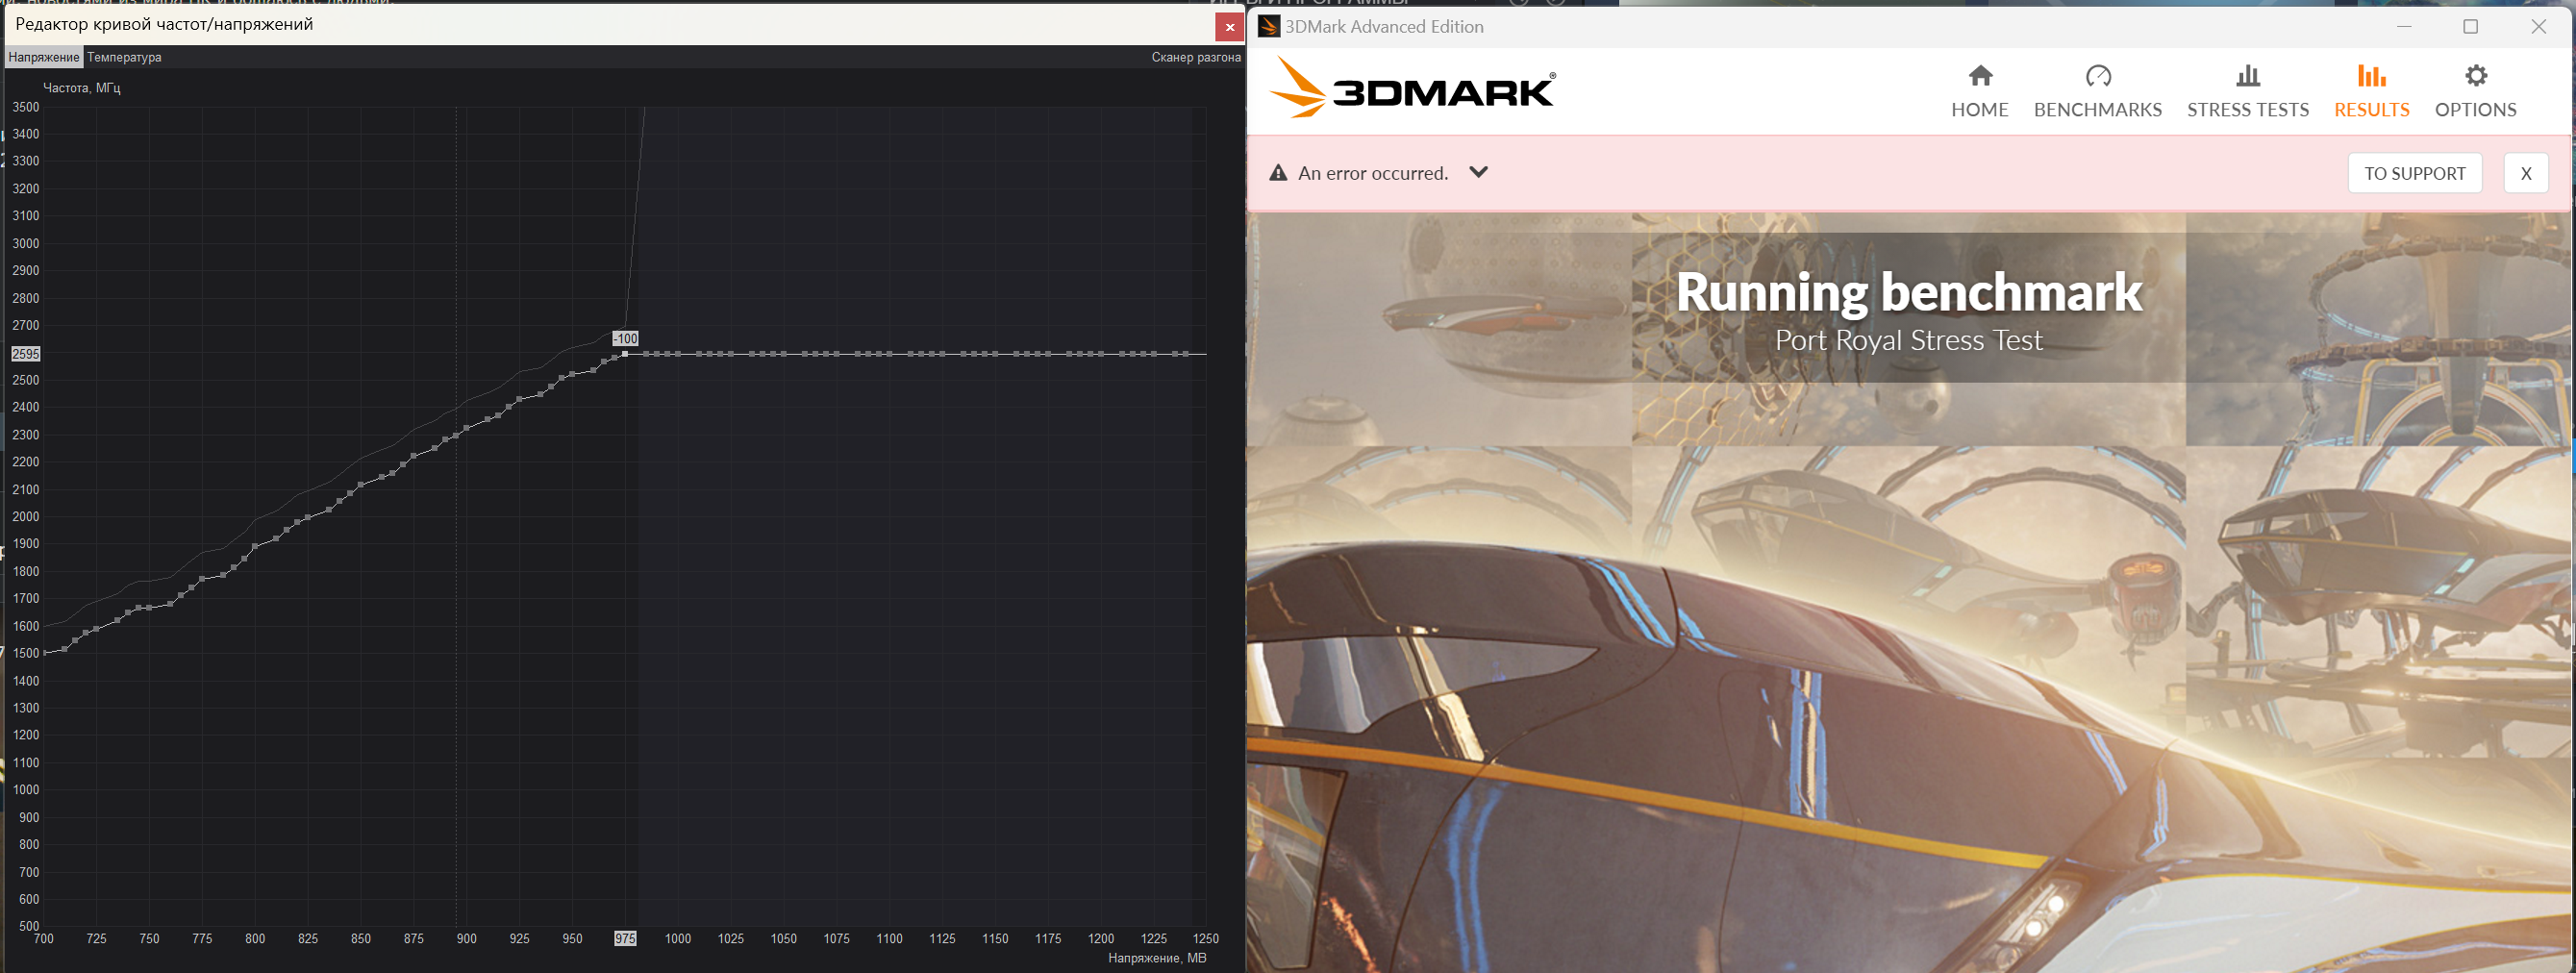Click the 500 frequency axis label
Viewport: 2576px width, 973px height.
coord(29,926)
